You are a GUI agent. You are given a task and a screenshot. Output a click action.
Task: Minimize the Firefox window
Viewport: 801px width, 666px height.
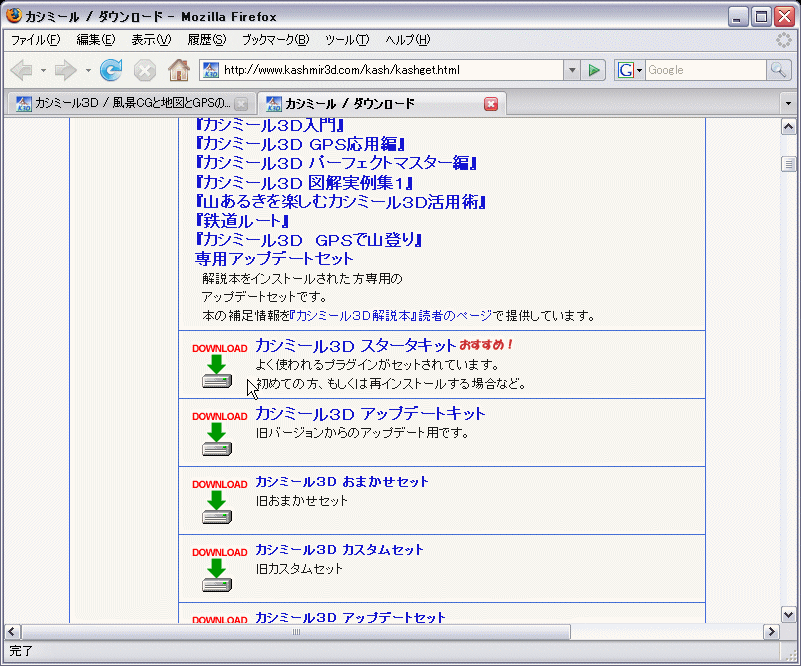[737, 17]
